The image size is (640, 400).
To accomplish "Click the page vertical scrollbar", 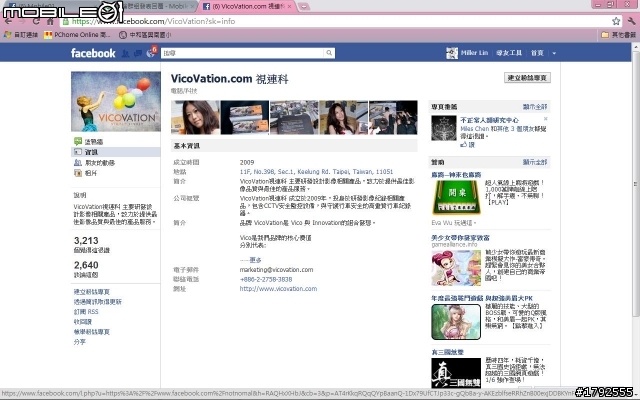I will [636, 184].
